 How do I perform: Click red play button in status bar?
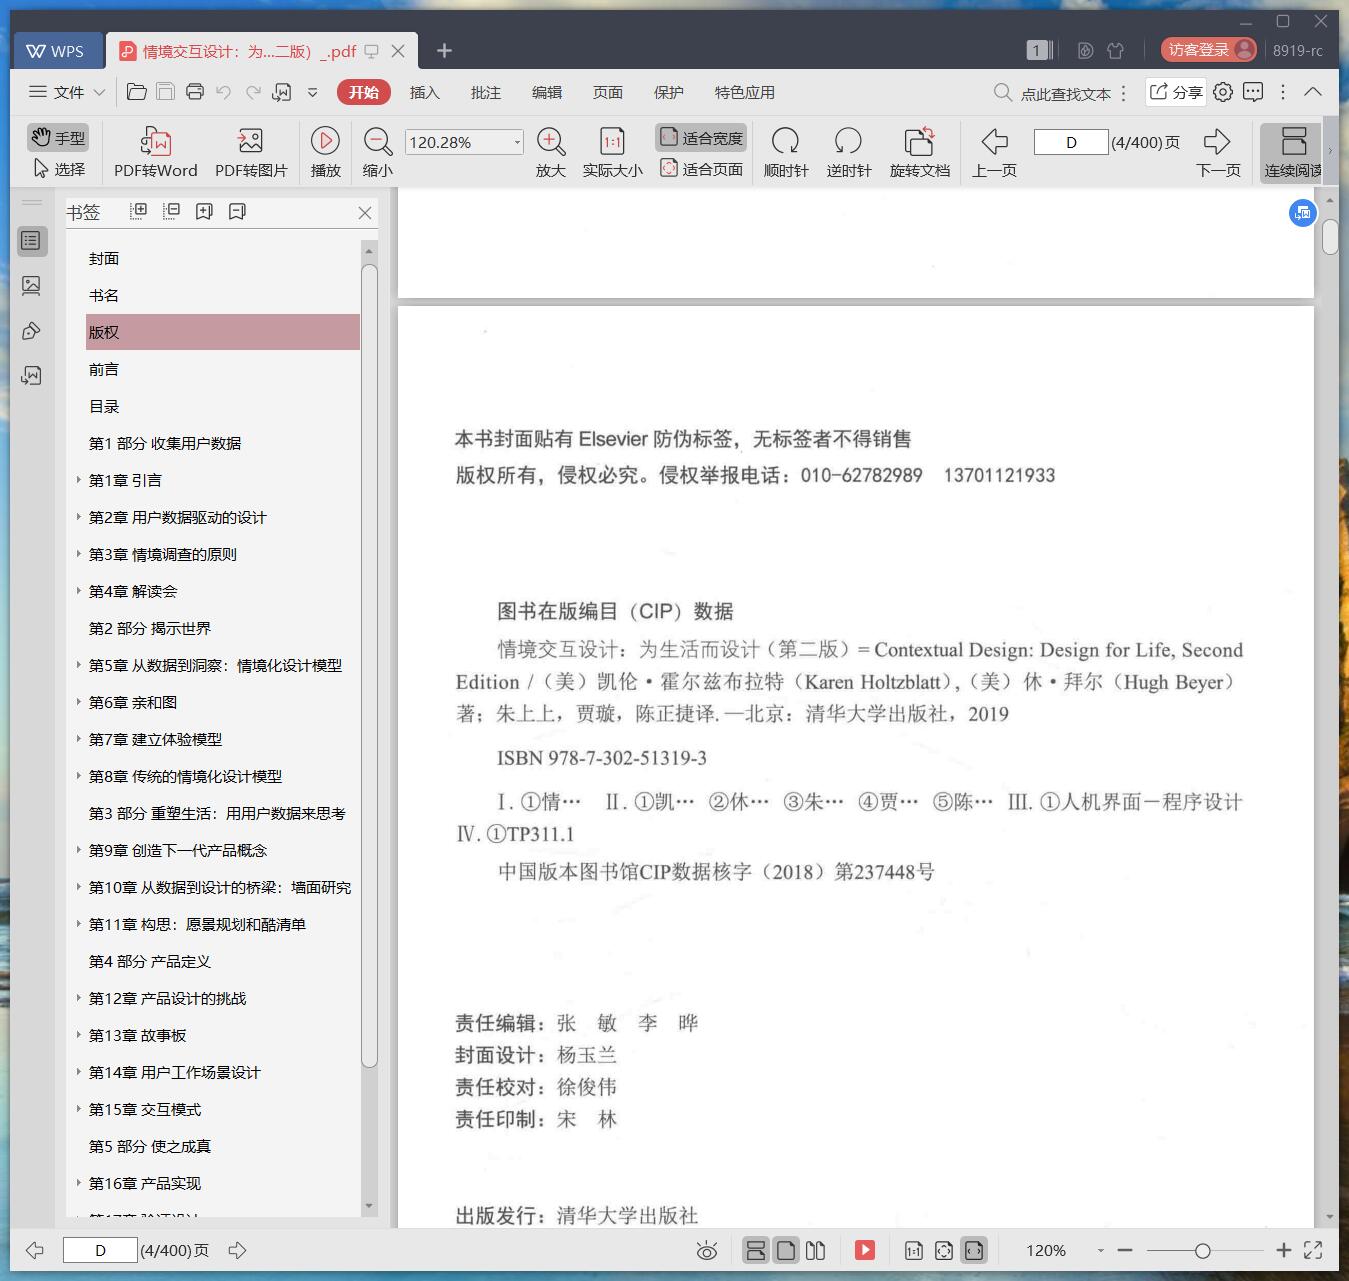865,1250
